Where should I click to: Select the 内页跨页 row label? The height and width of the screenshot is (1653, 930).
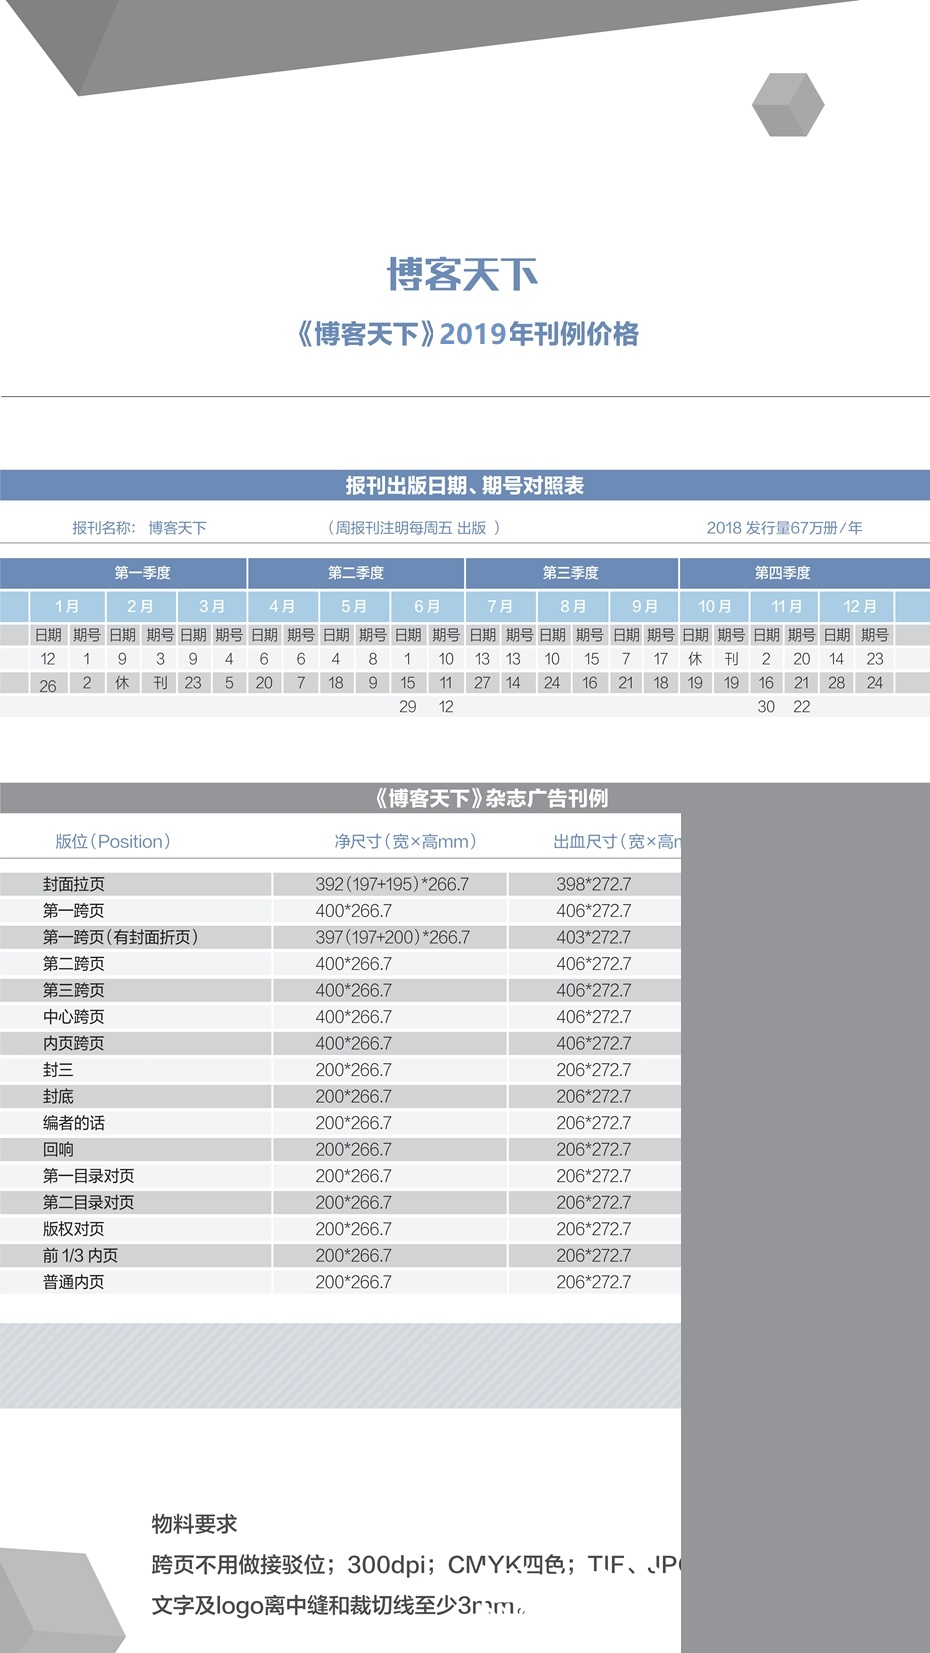74,1043
